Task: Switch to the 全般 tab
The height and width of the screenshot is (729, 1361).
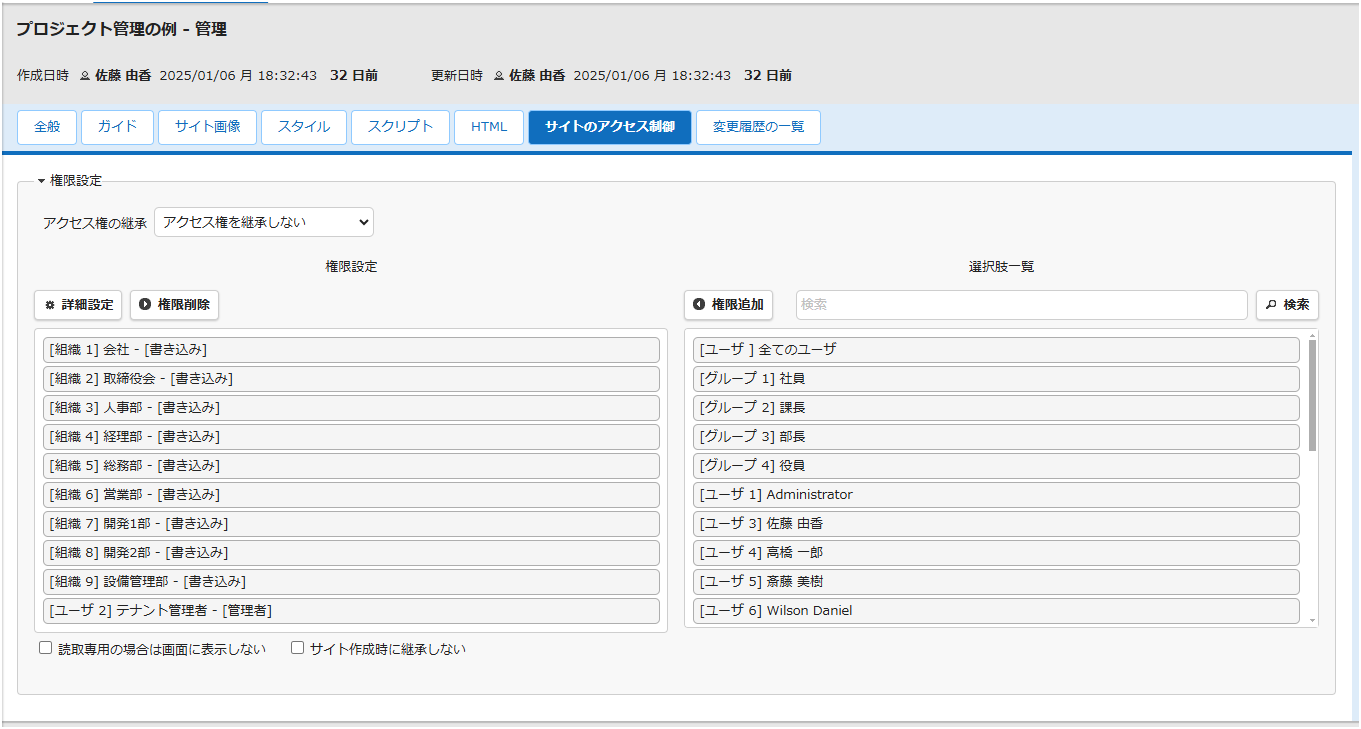Action: pos(47,127)
